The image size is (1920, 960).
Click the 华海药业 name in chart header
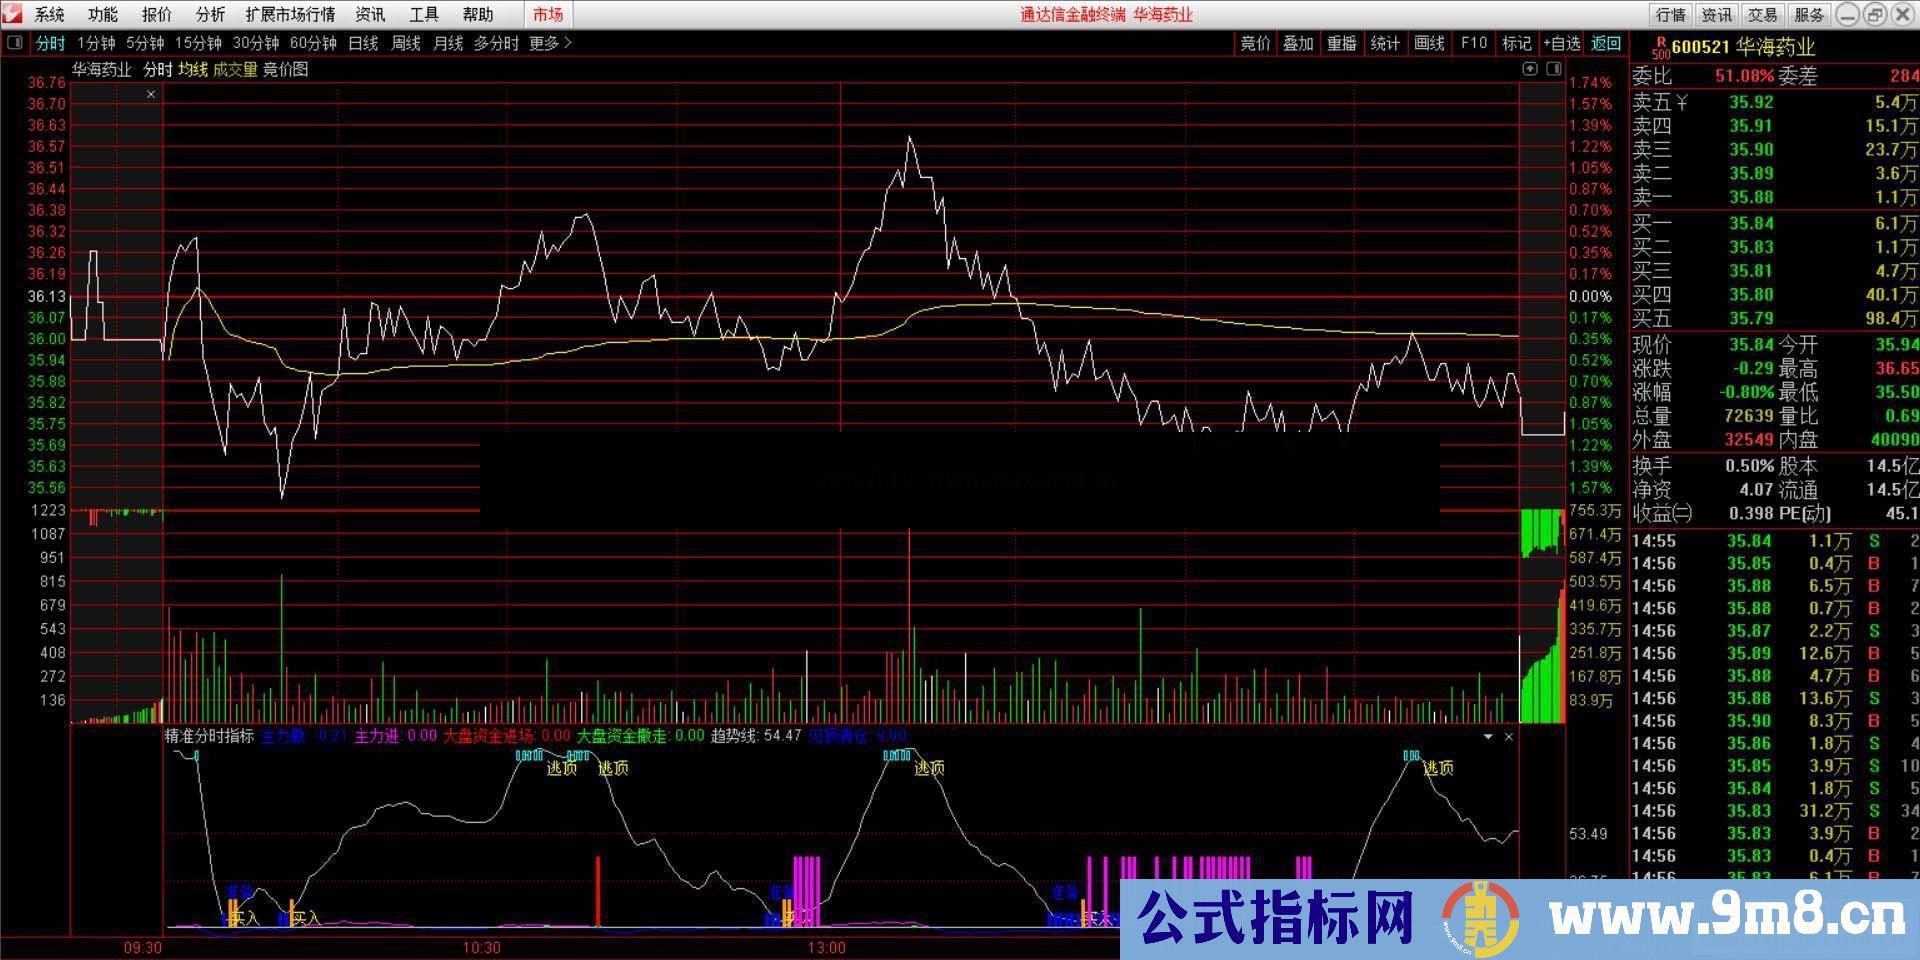pos(101,69)
